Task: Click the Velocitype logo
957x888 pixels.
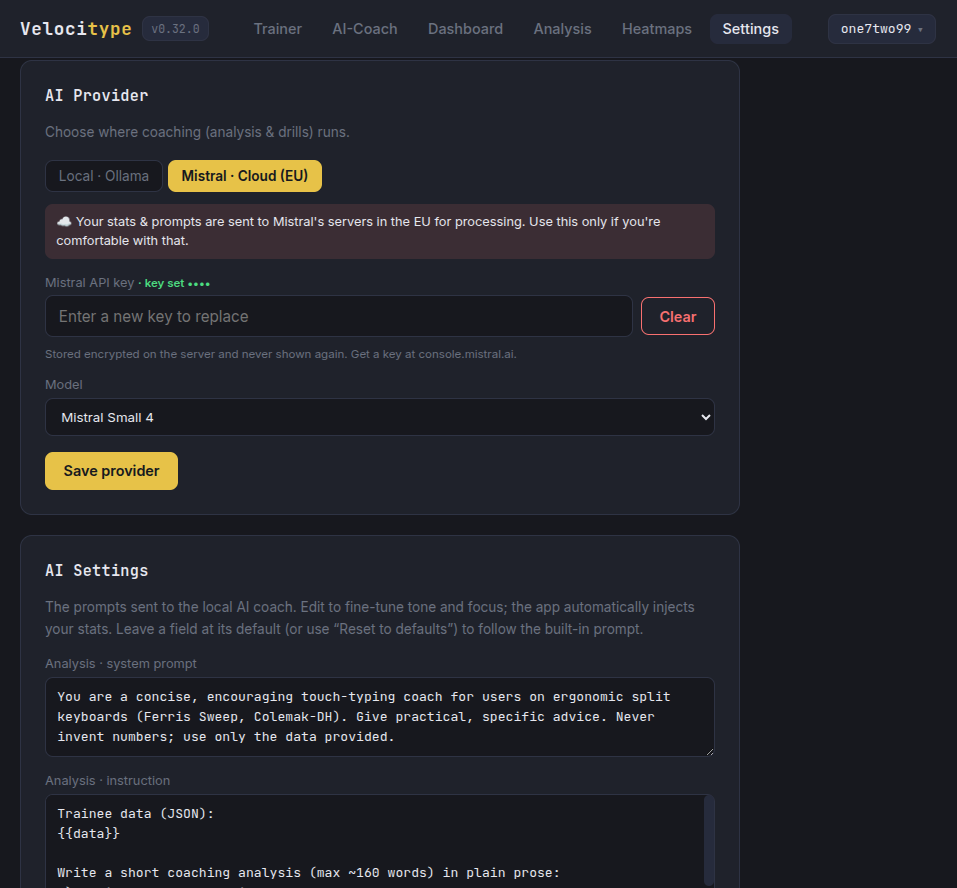Action: (x=76, y=29)
